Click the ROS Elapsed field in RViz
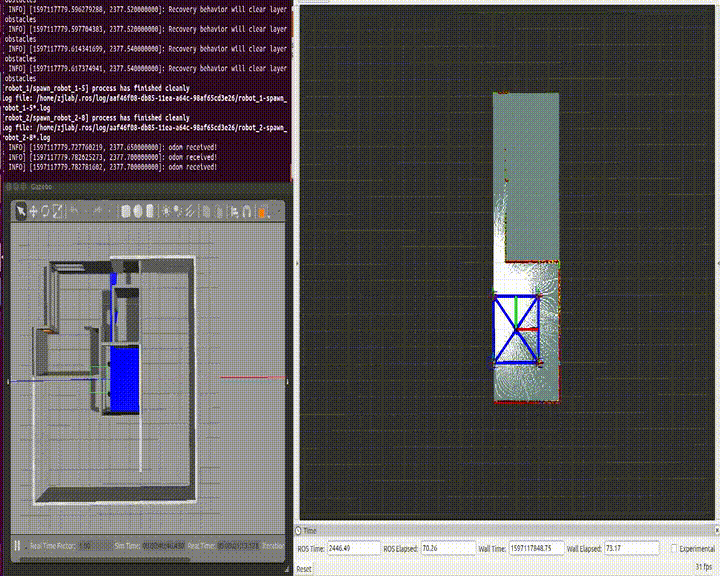The height and width of the screenshot is (576, 720). pyautogui.click(x=448, y=548)
